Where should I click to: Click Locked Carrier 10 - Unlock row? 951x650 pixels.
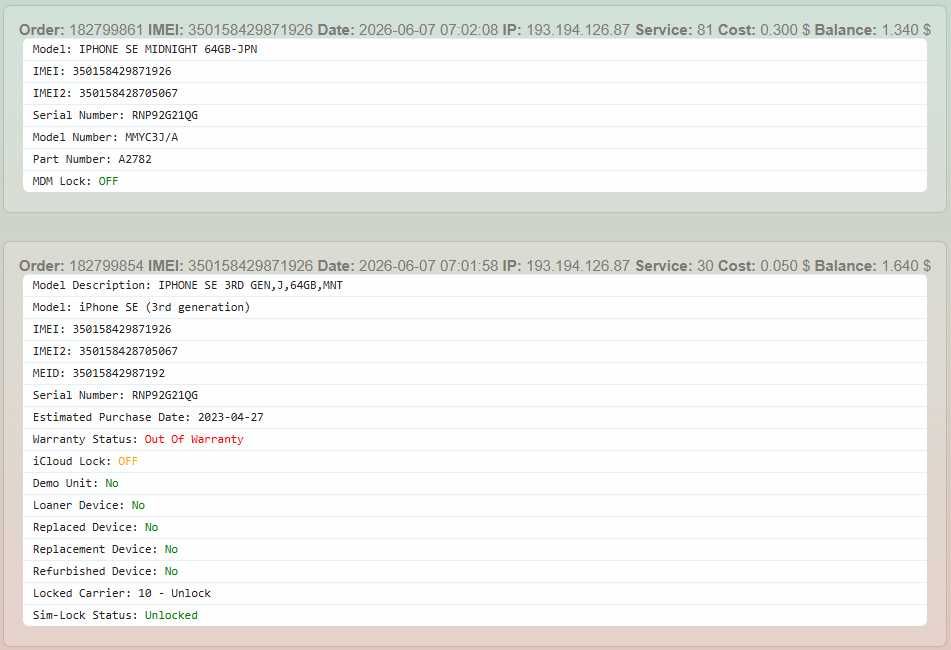coord(475,593)
